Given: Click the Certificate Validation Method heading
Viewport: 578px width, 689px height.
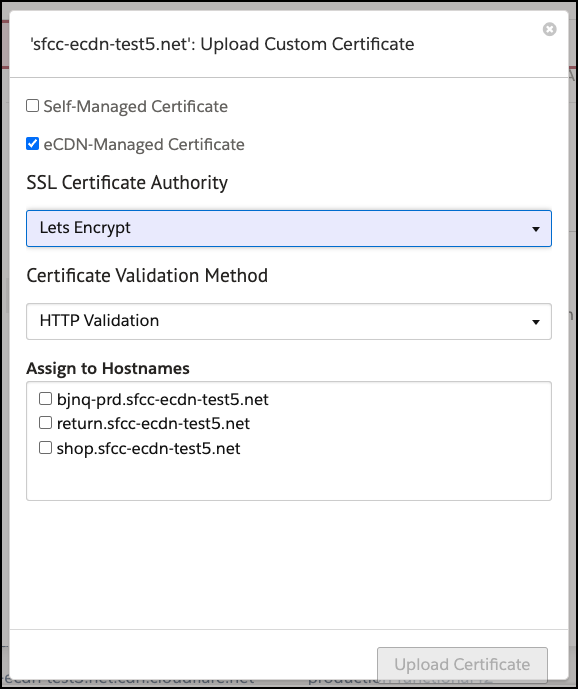Looking at the screenshot, I should (x=147, y=276).
